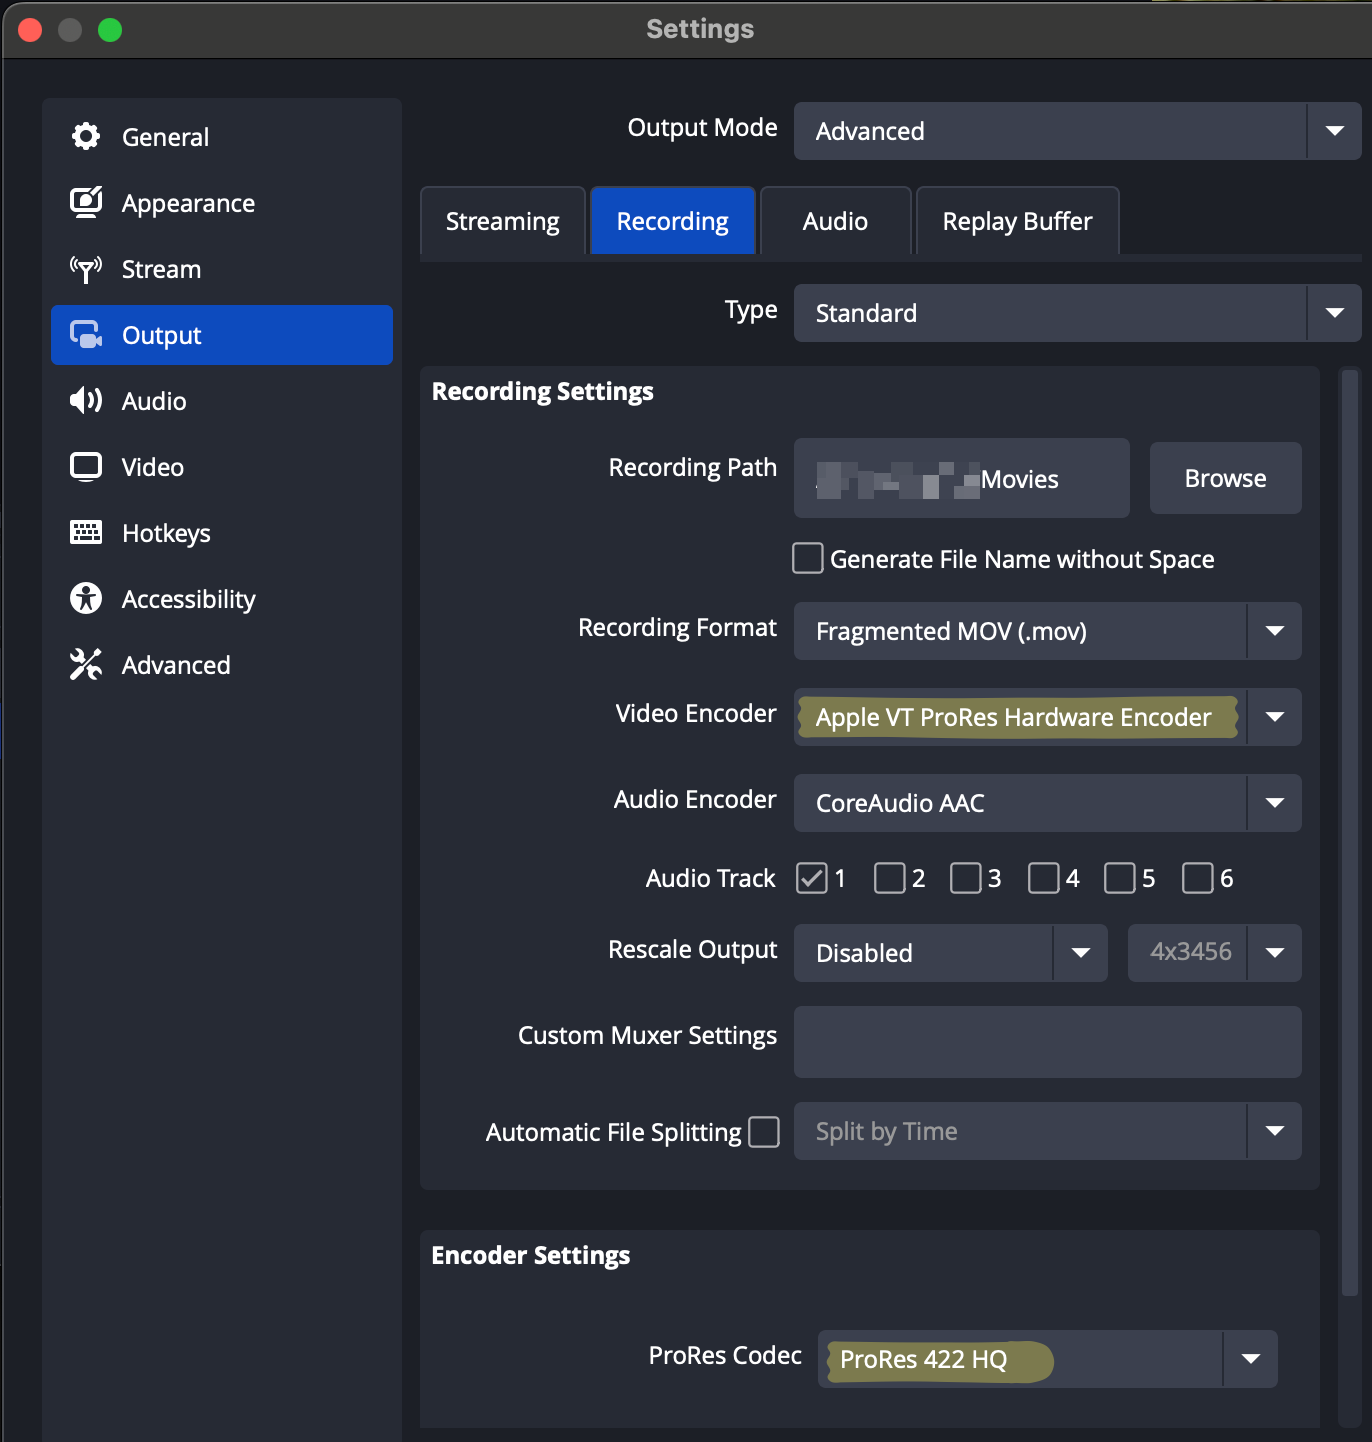Click the Browse button
1372x1442 pixels.
(1225, 478)
